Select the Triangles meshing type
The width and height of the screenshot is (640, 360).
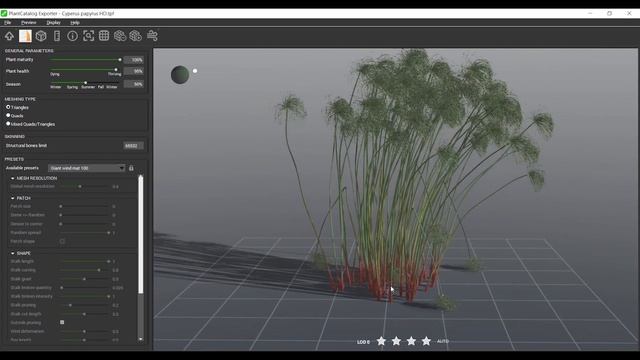(x=8, y=107)
